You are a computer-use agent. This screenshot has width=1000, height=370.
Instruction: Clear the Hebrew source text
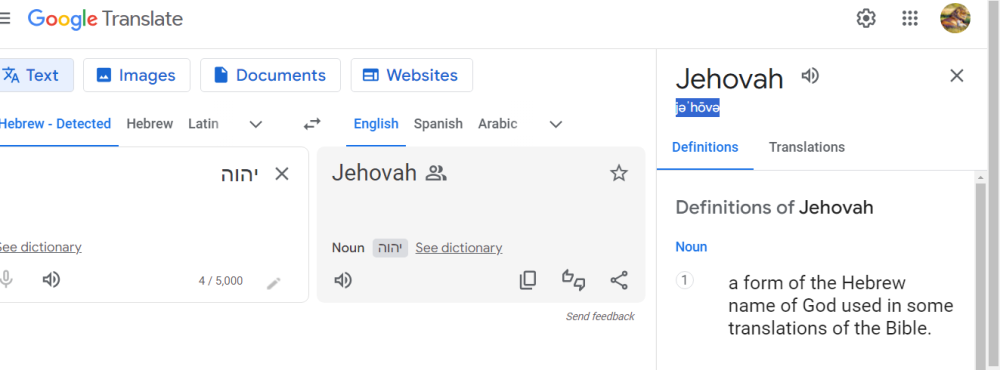click(281, 174)
